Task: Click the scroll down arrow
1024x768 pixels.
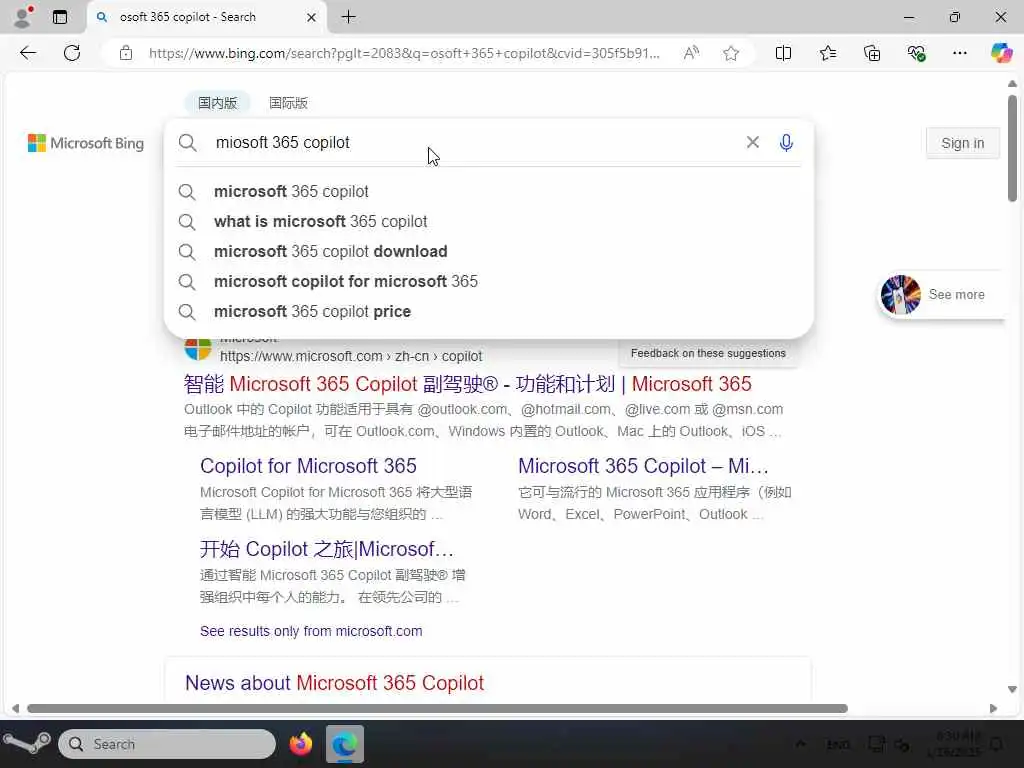Action: pos(1012,689)
